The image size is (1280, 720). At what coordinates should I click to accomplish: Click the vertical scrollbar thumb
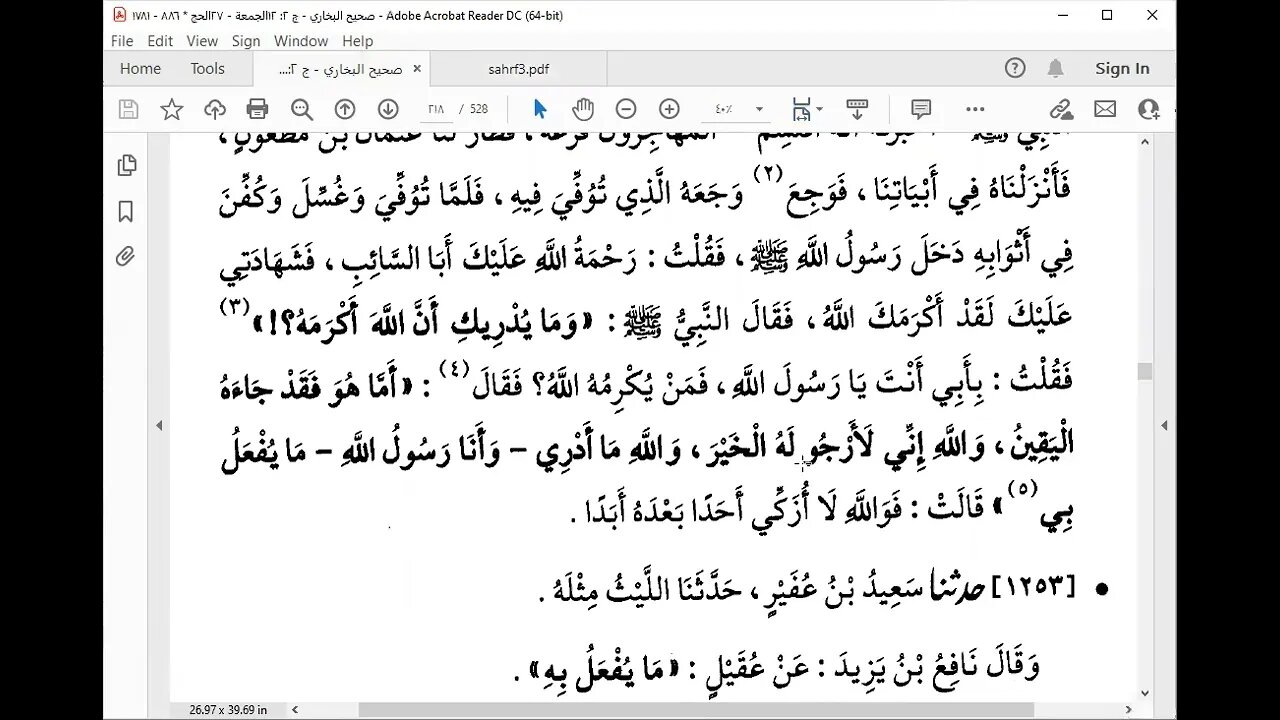coord(1145,372)
